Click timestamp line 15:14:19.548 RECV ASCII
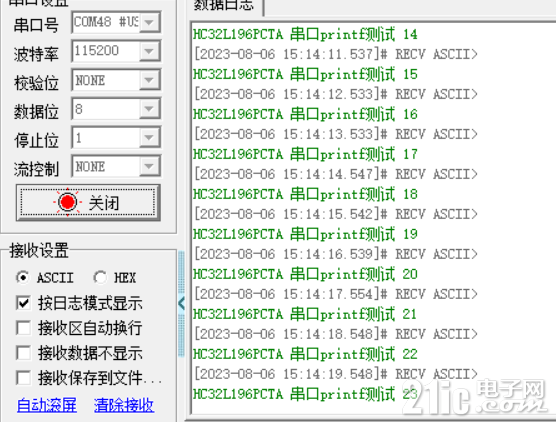The width and height of the screenshot is (556, 422). click(x=336, y=374)
